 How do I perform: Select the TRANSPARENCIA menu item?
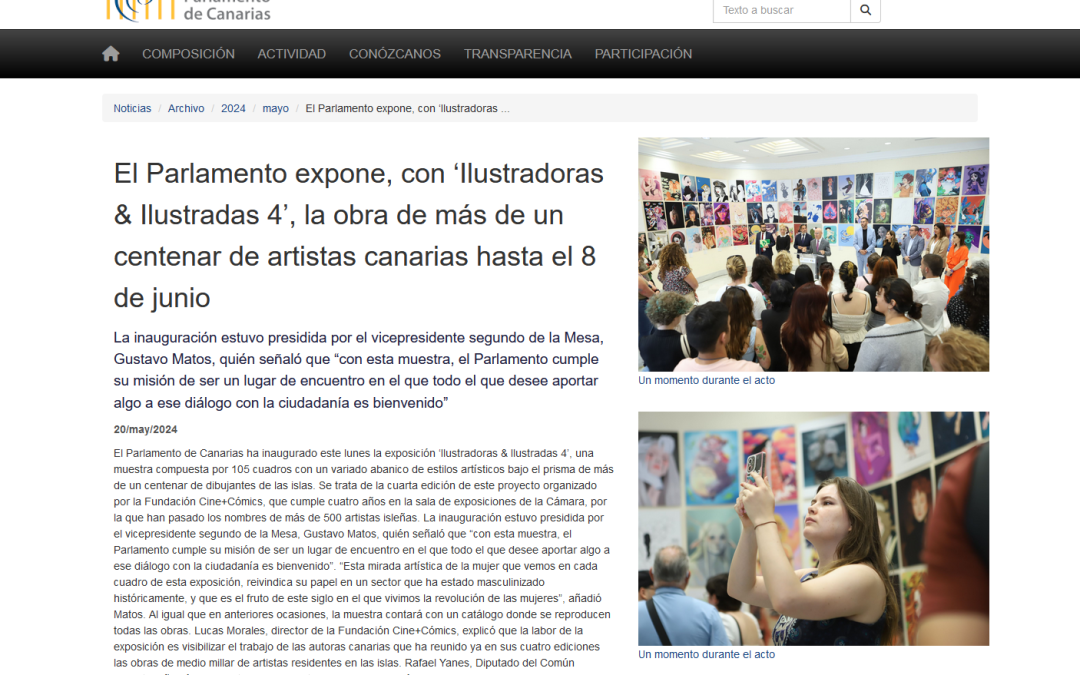pos(517,54)
